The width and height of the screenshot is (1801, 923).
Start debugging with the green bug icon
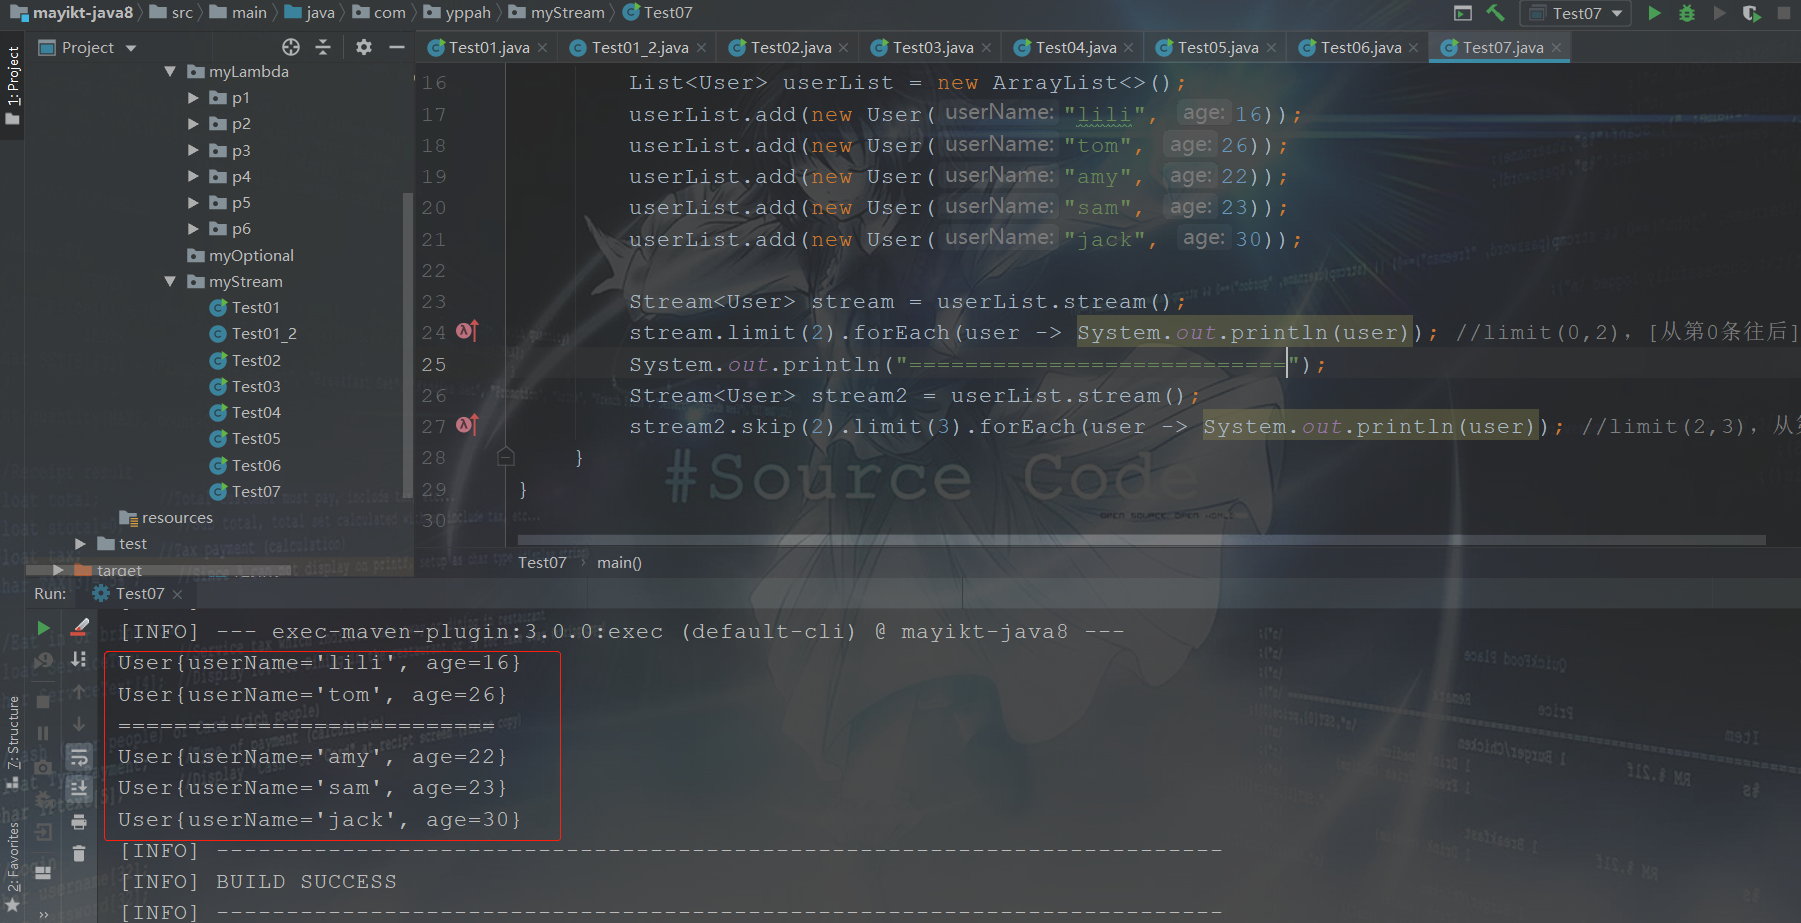tap(1687, 13)
